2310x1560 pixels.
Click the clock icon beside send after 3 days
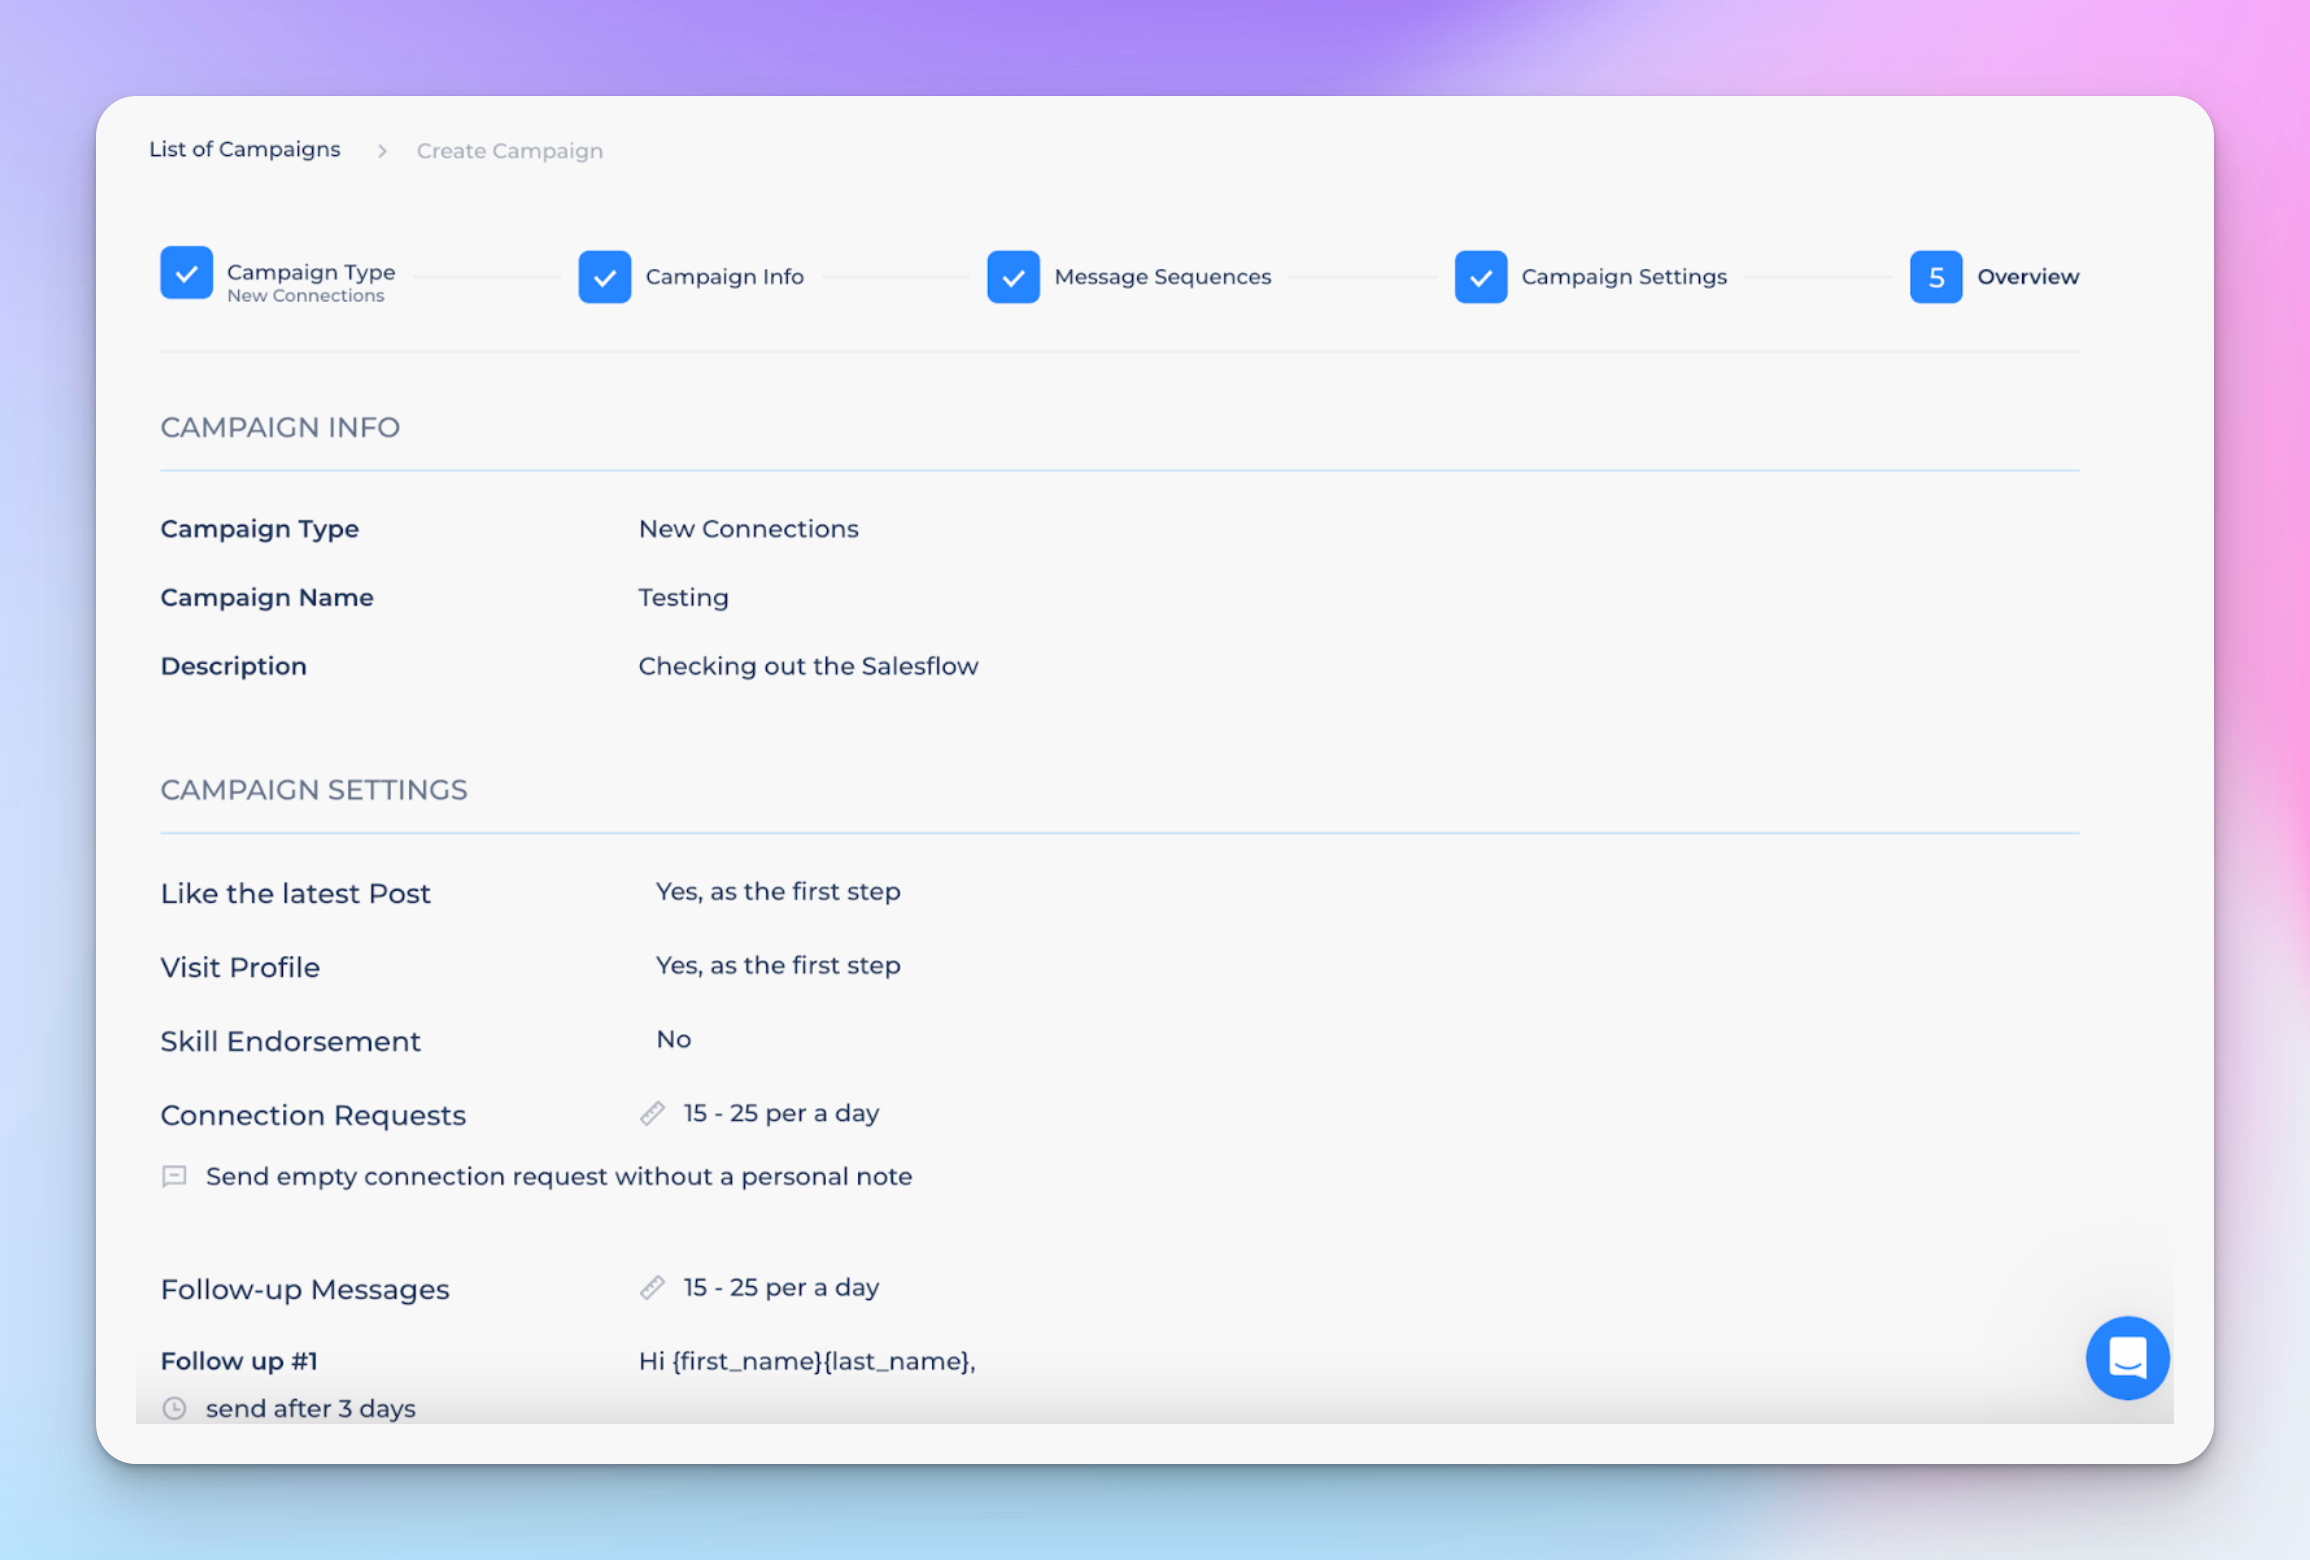174,1408
